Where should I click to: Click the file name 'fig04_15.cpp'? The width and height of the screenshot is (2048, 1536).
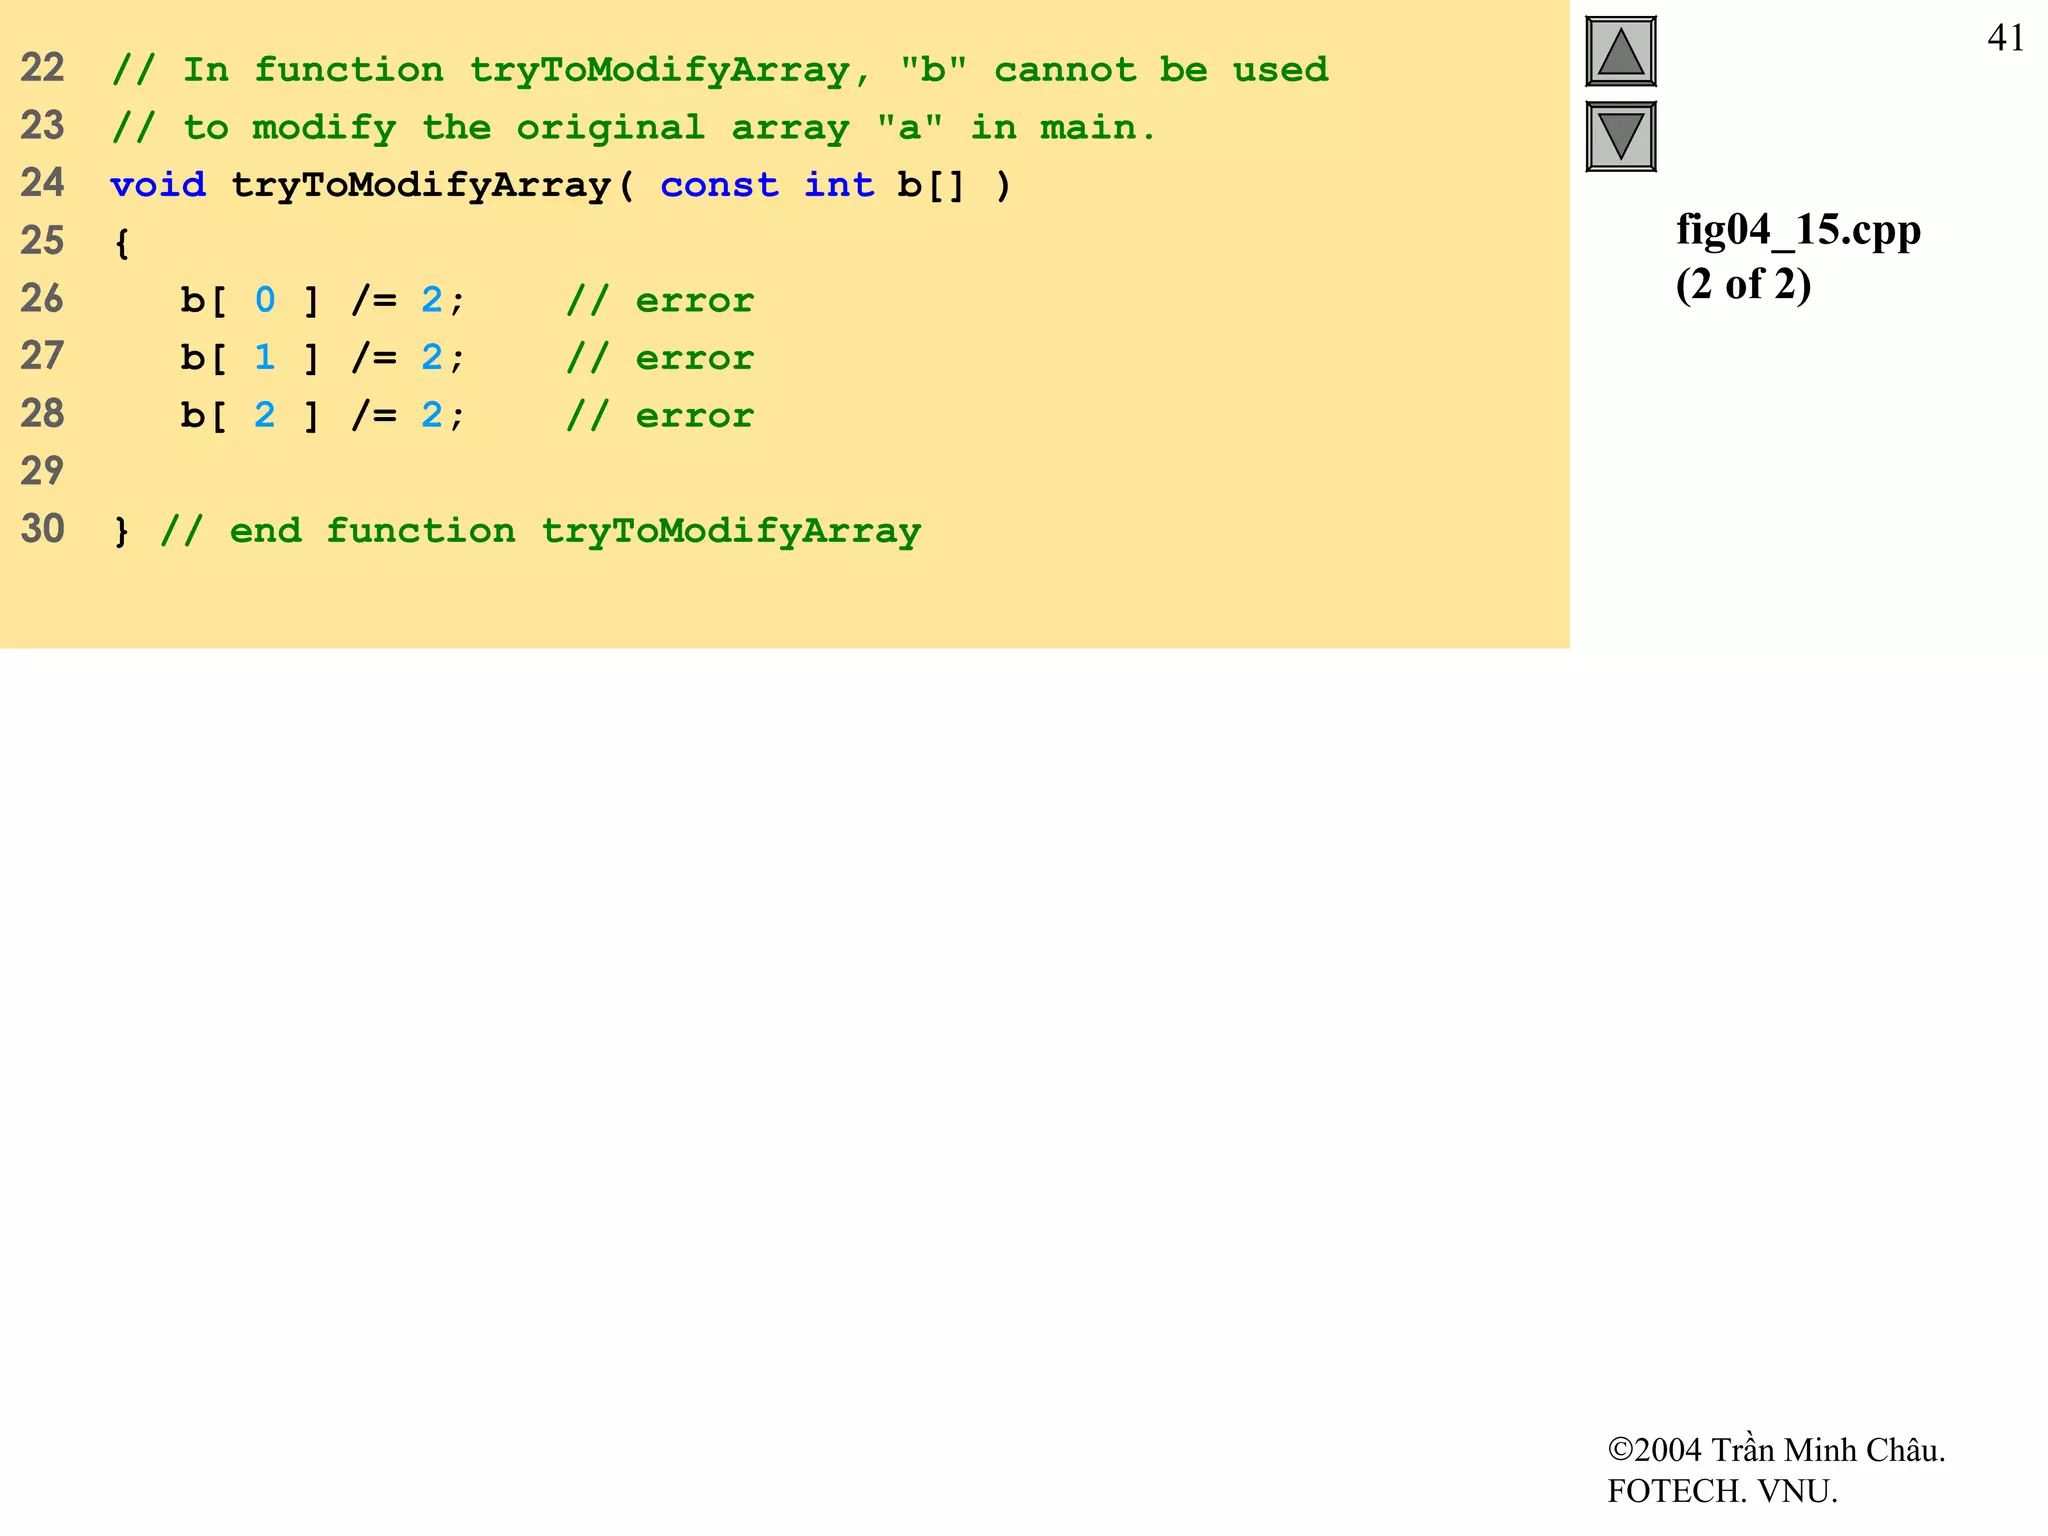pyautogui.click(x=1798, y=231)
